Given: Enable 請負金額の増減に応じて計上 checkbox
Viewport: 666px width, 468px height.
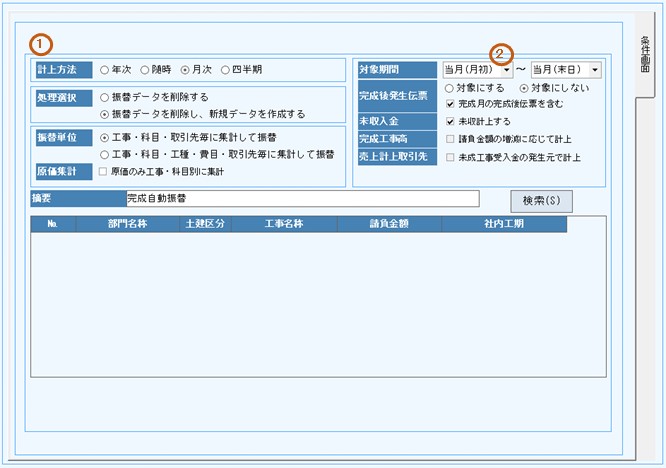Looking at the screenshot, I should 450,139.
